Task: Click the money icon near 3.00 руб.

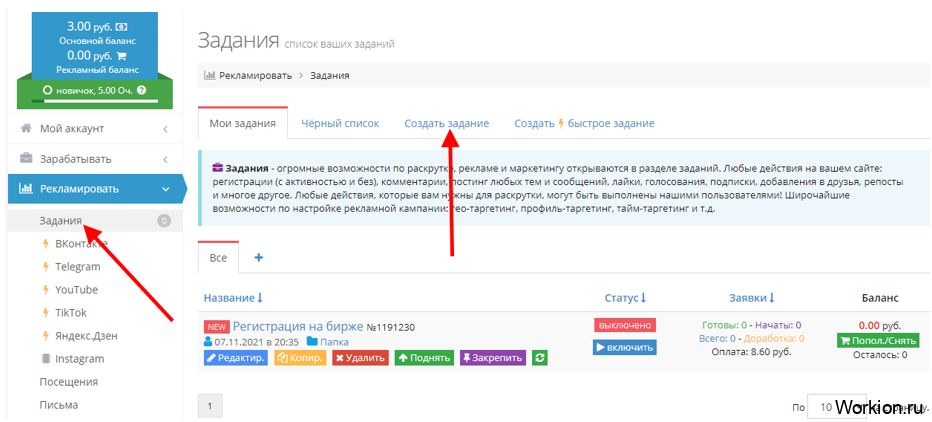Action: [122, 27]
